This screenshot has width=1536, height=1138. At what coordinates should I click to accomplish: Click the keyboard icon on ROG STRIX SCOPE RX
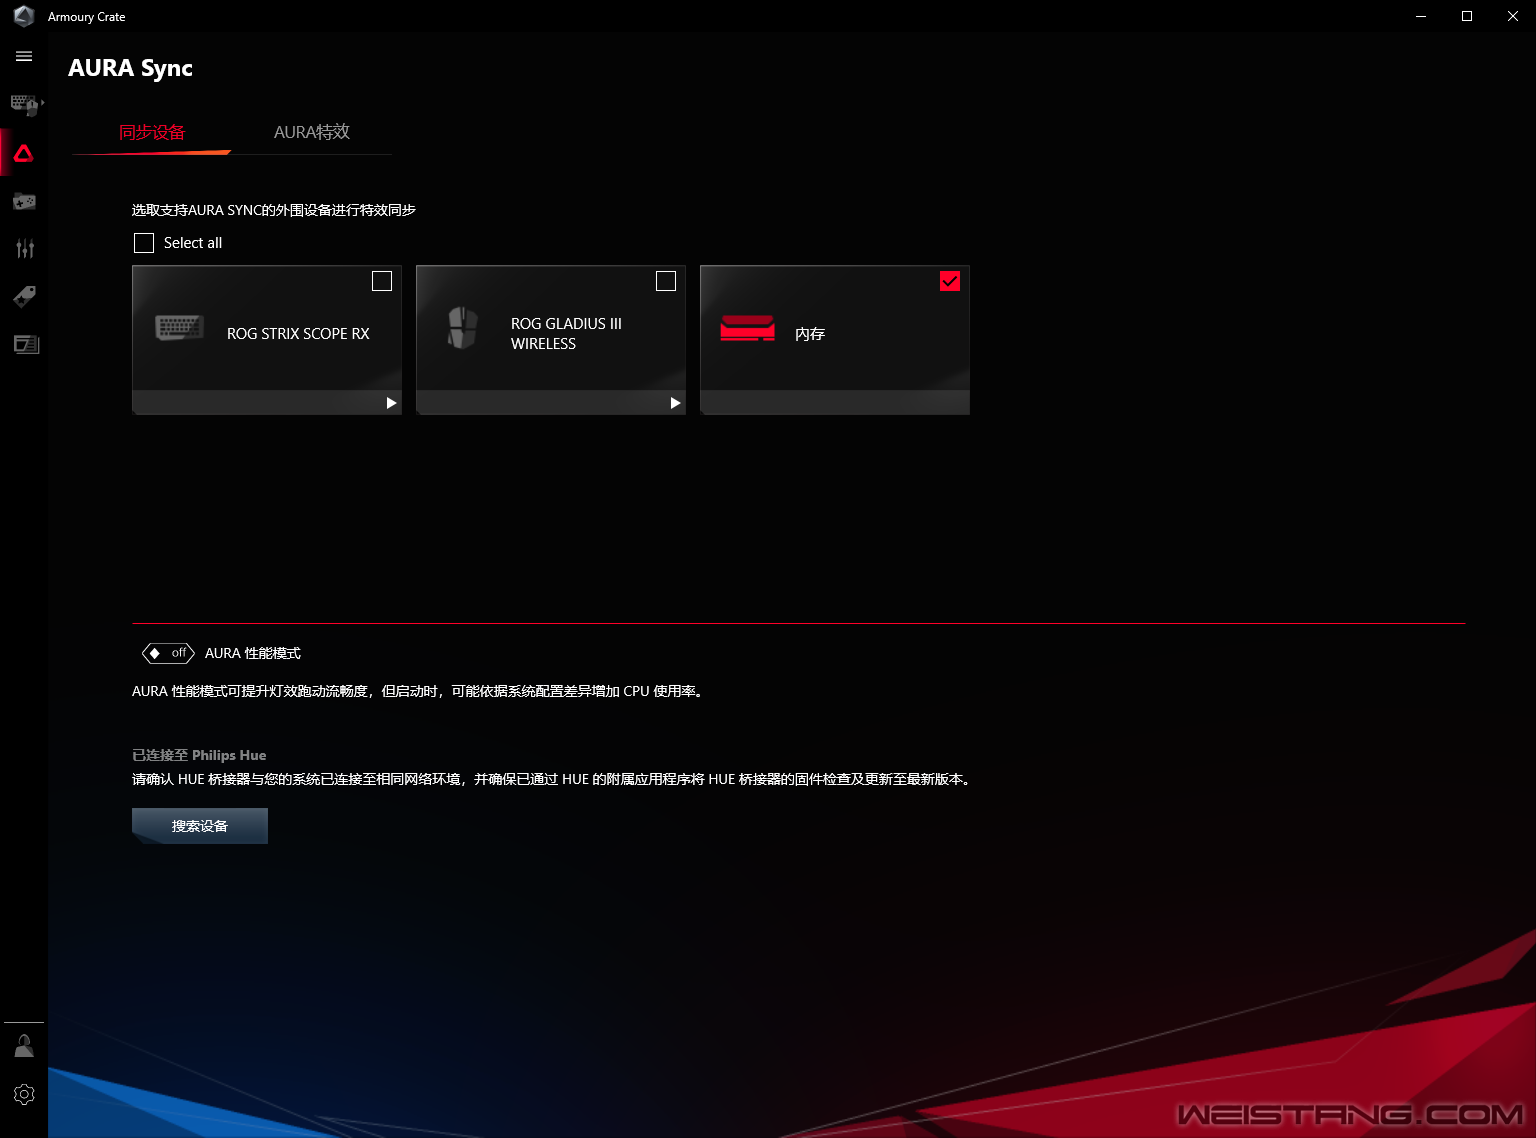point(180,327)
